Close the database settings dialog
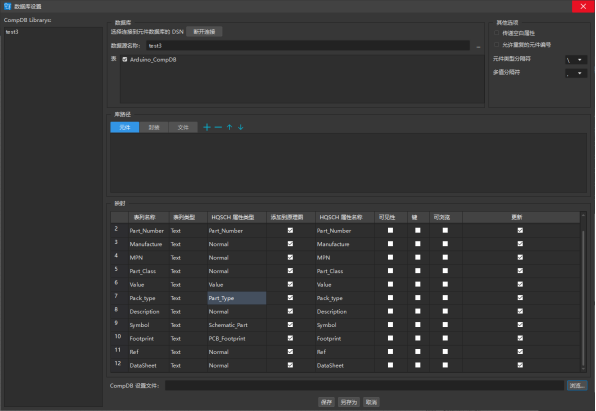Screen dimensions: 596x411 583,6
